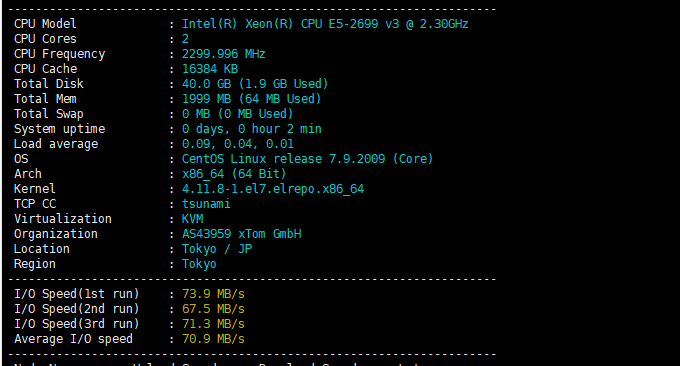
Task: Select the CPU Cores value 2
Action: [185, 39]
